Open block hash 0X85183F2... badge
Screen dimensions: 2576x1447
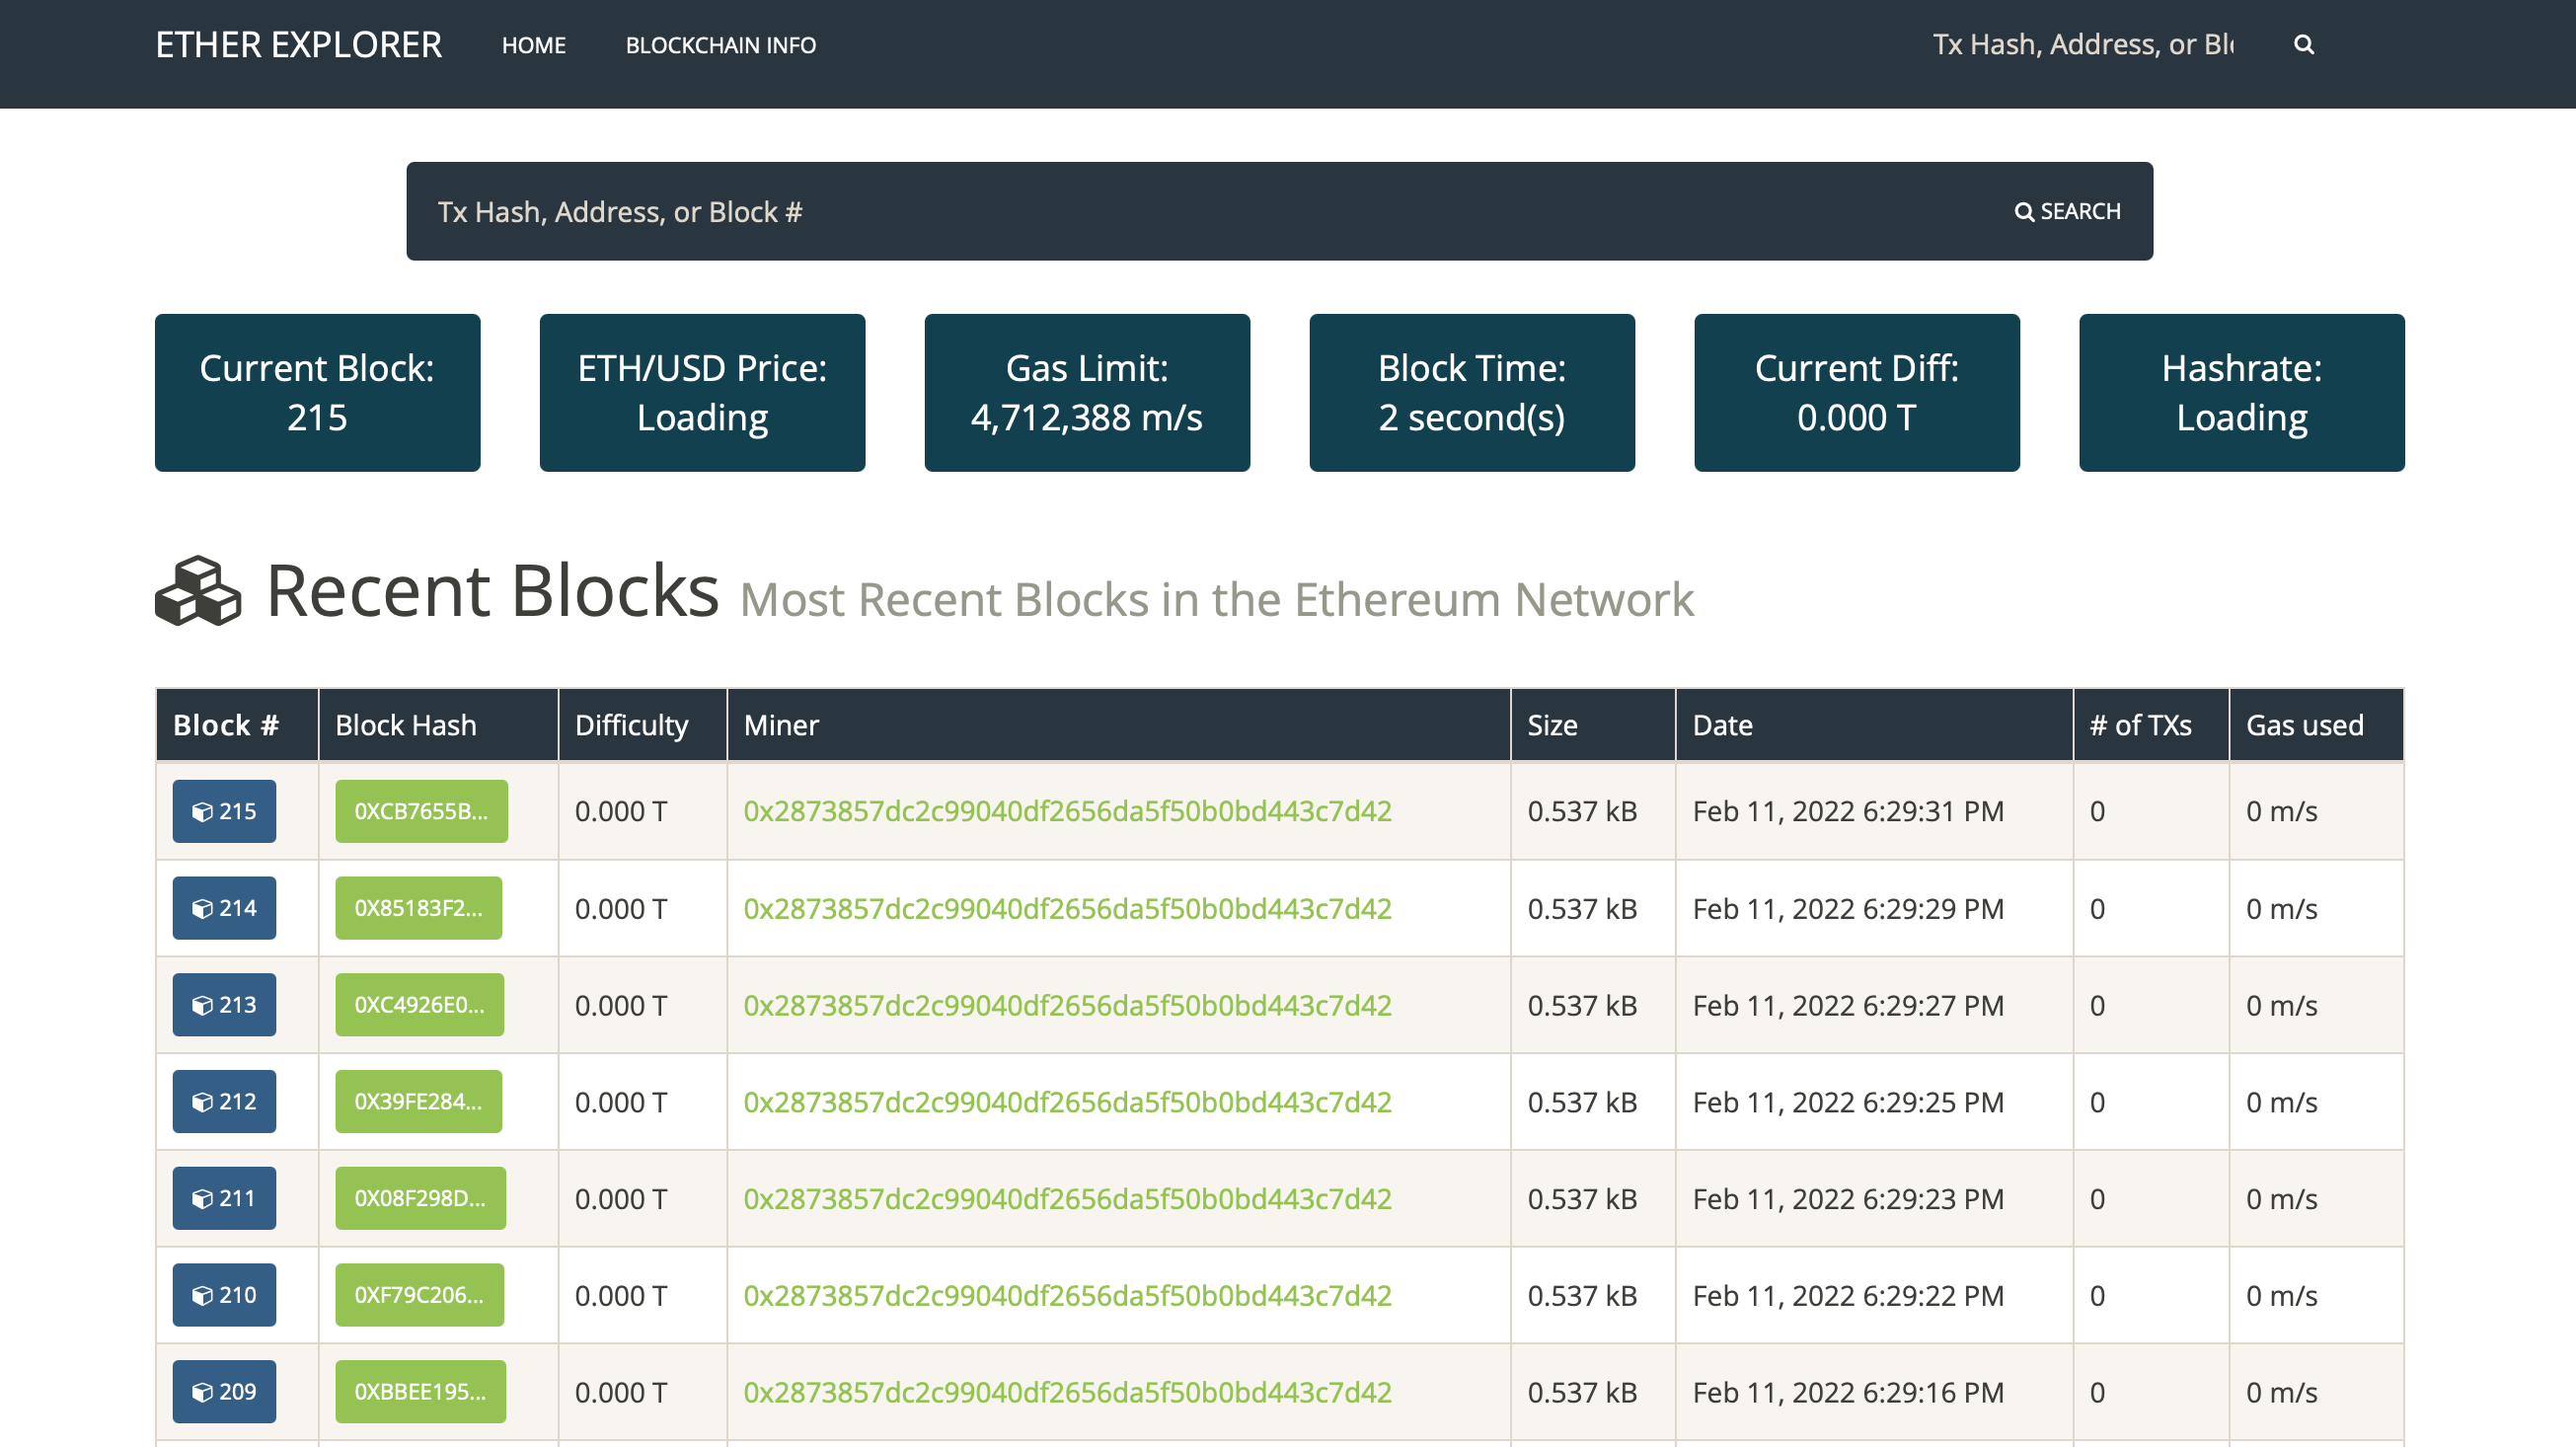[418, 908]
